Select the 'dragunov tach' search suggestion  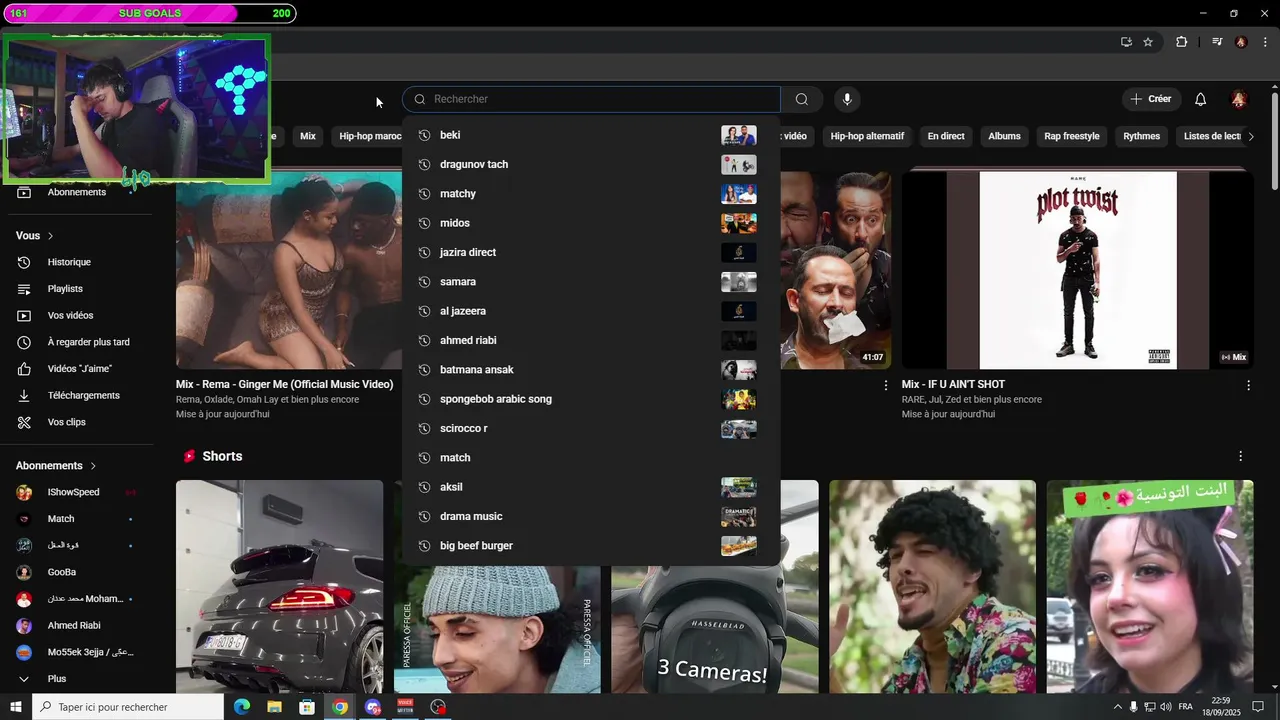(591, 164)
